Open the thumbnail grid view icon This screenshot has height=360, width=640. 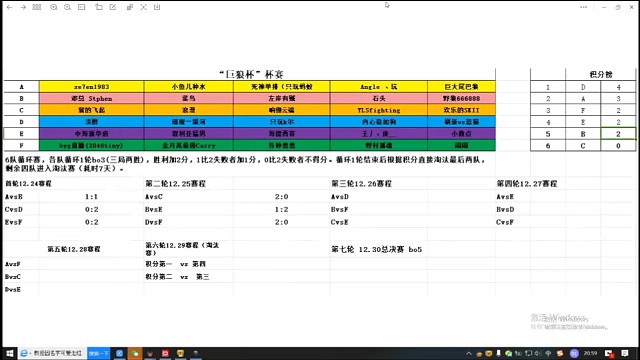click(37, 7)
